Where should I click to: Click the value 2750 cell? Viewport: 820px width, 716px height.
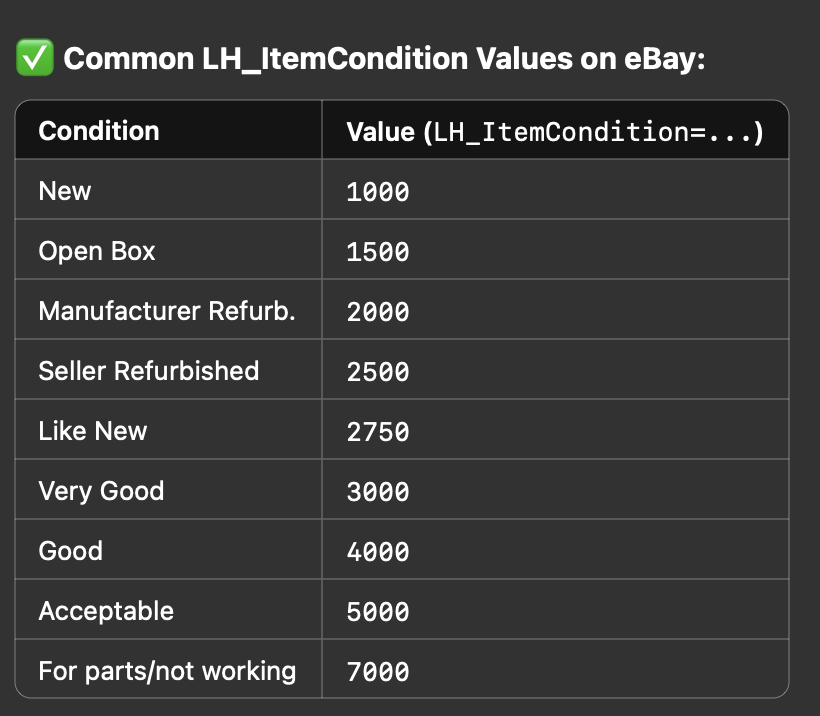tap(378, 432)
